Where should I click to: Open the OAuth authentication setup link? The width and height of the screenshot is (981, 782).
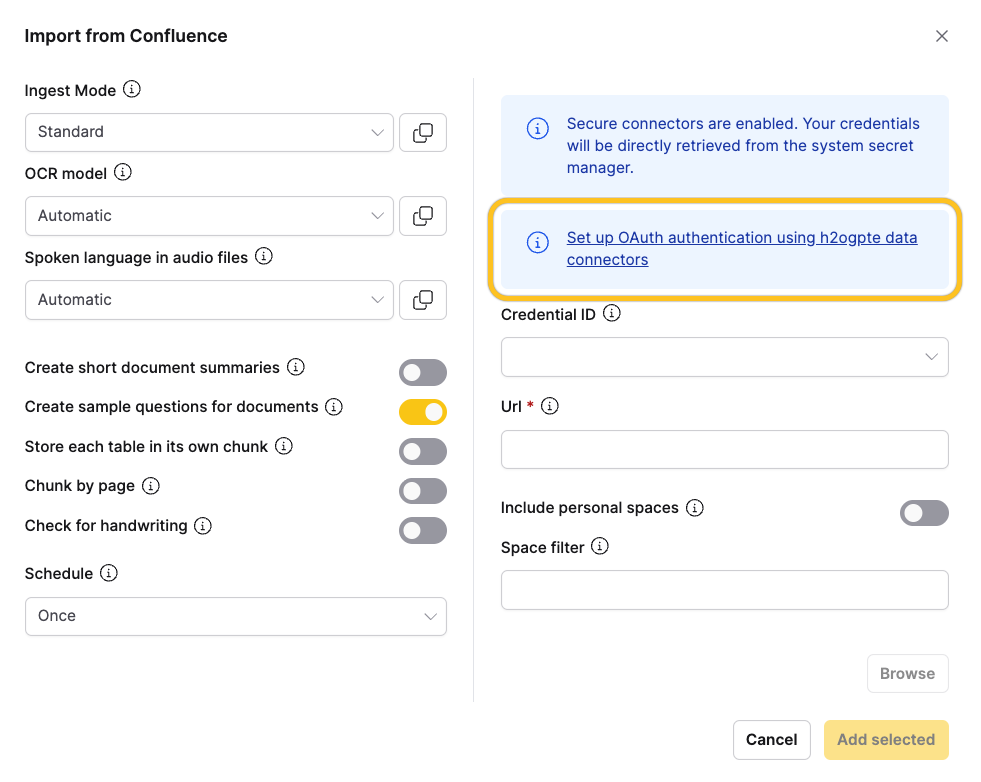(x=741, y=238)
